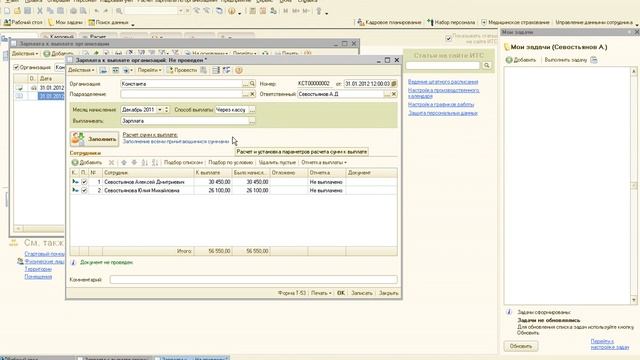This screenshot has height=360, width=640.
Task: Open Перейти dropdown in document toolbar
Action: tap(149, 70)
